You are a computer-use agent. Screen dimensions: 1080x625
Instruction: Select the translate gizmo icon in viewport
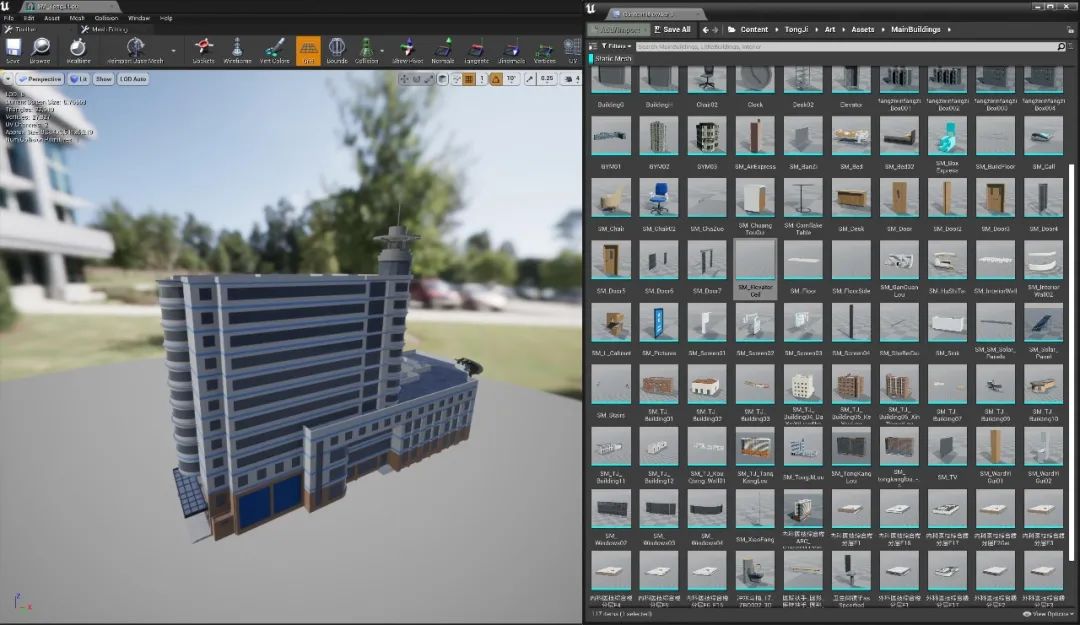(404, 79)
